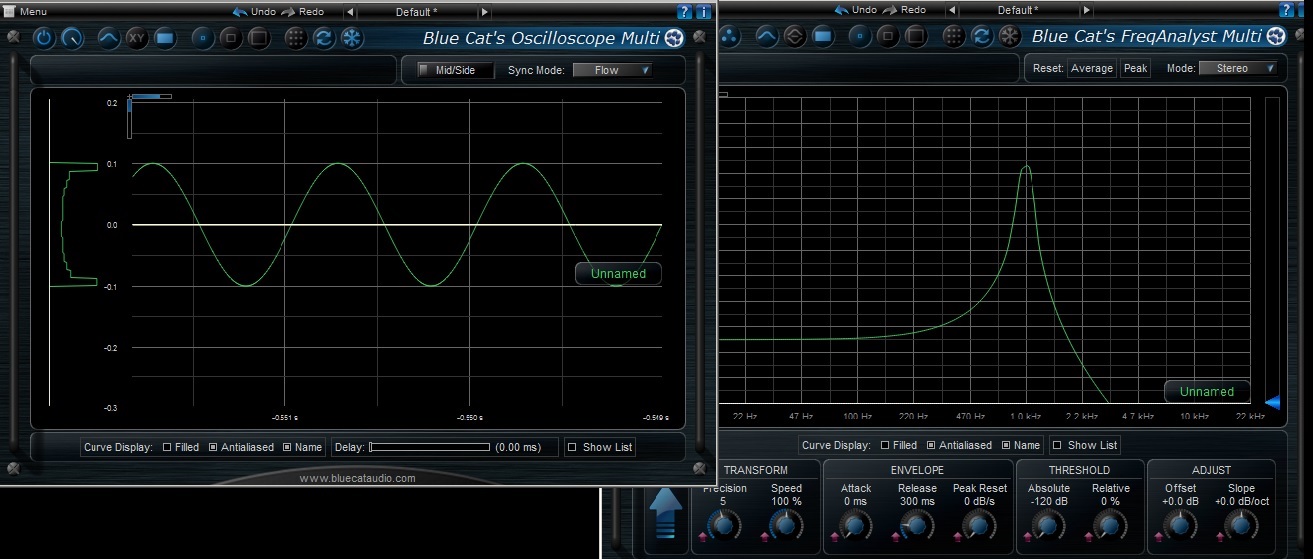Image resolution: width=1313 pixels, height=559 pixels.
Task: Select spectrum curve view in FreqAnalyst
Action: (767, 37)
